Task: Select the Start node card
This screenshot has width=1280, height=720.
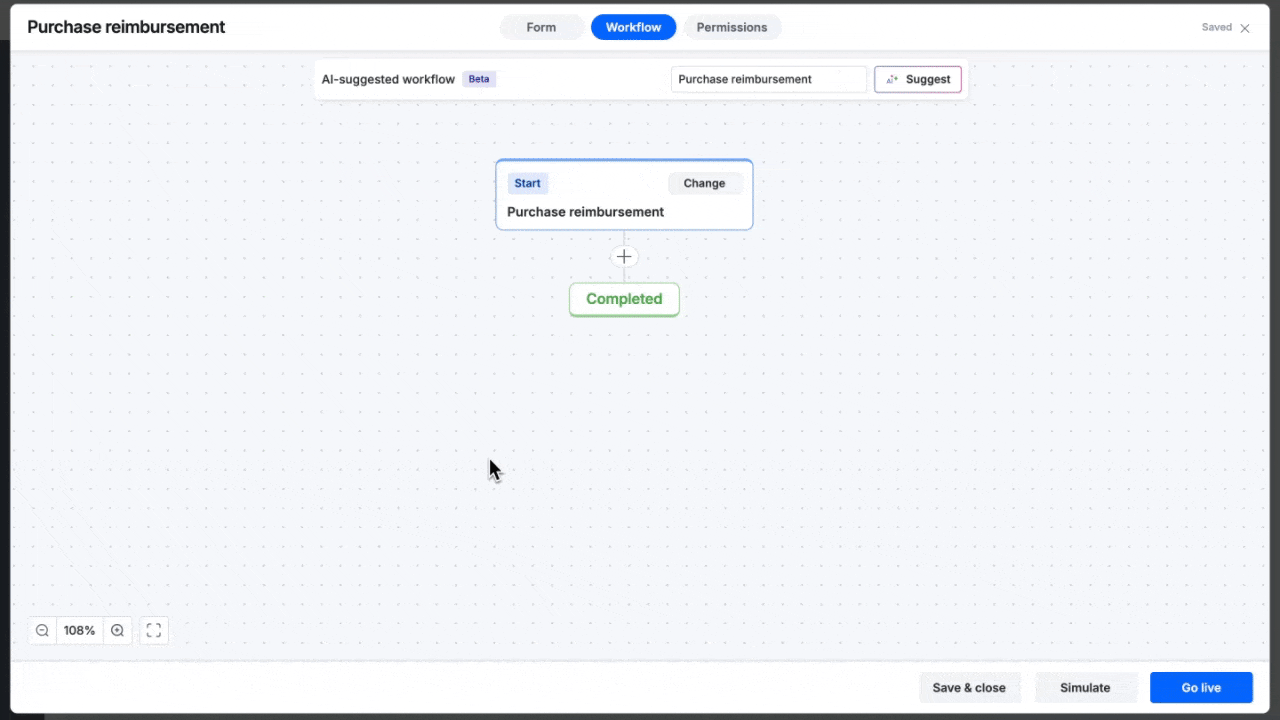Action: click(x=624, y=195)
